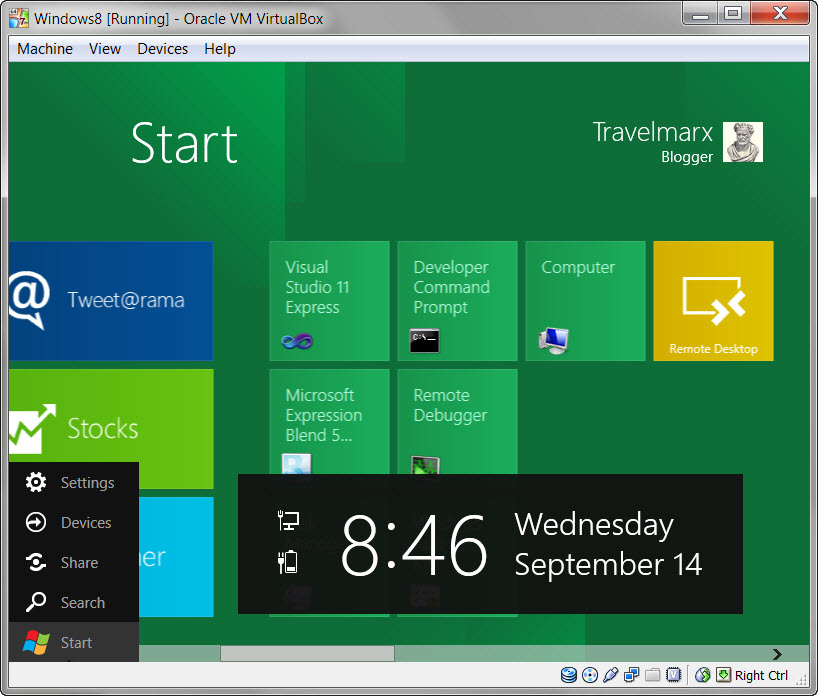The image size is (818, 696).
Task: Click the virtualization features chip icon
Action: [673, 675]
